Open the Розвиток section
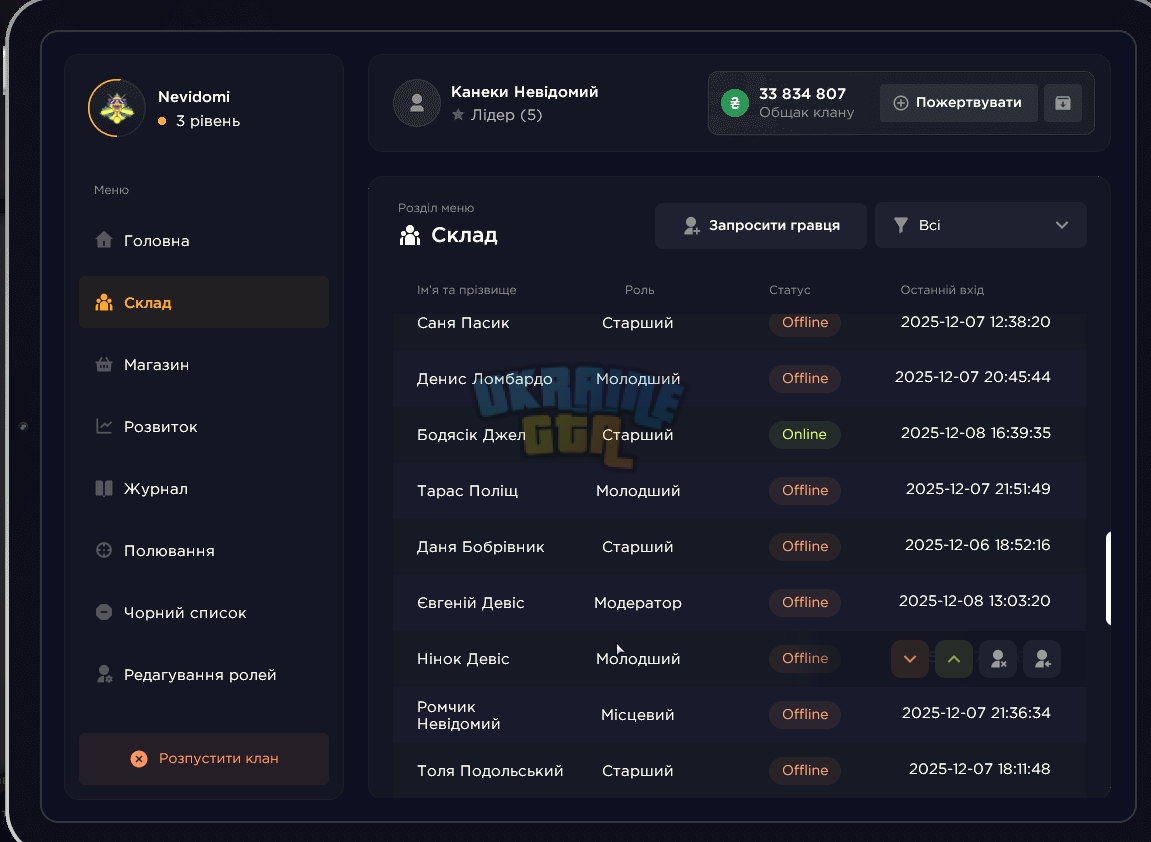 point(204,427)
